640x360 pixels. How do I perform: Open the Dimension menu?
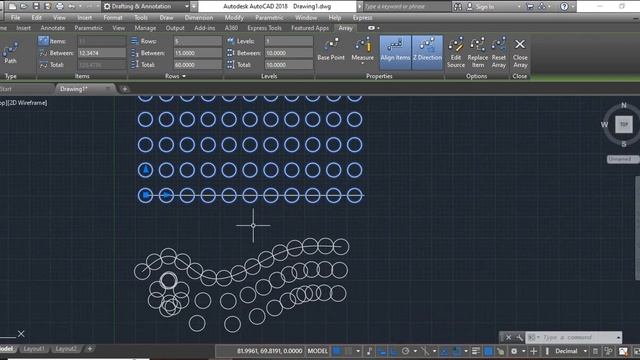tap(198, 18)
